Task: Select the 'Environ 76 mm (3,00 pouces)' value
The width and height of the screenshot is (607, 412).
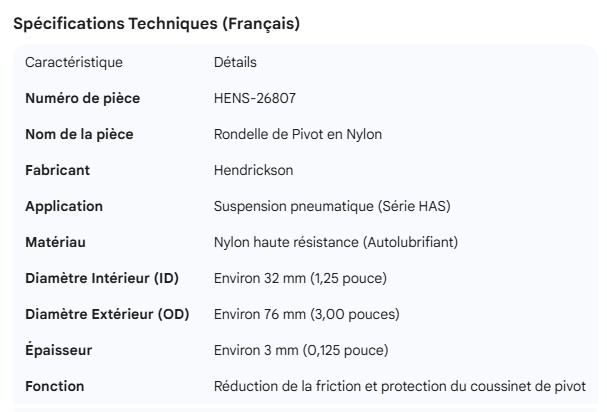Action: [x=306, y=314]
